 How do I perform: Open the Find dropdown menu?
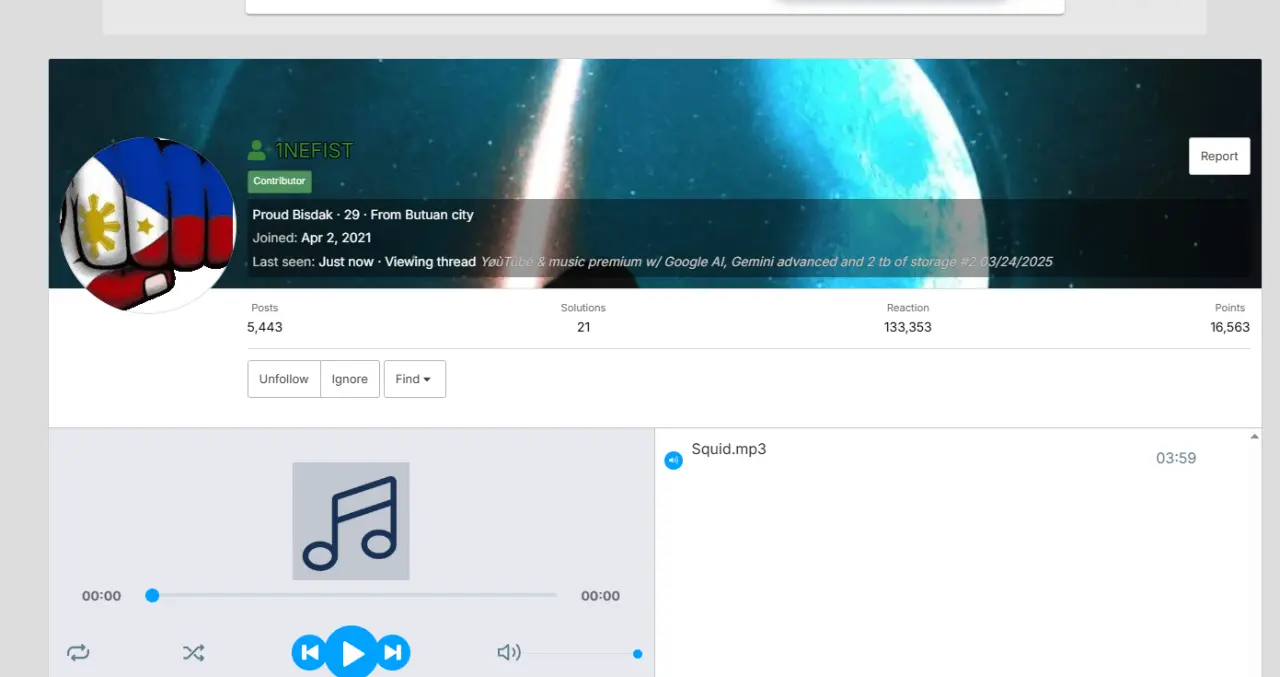coord(414,379)
